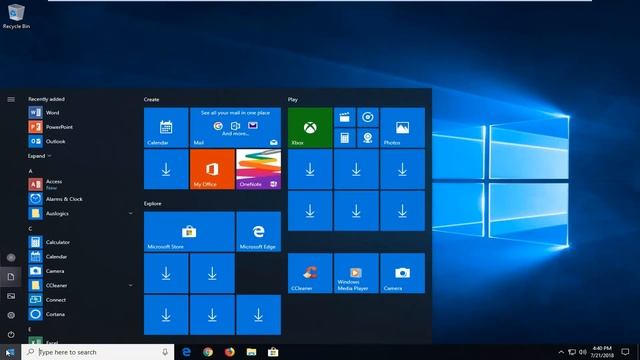Click the hamburger menu in Start
Image resolution: width=640 pixels, height=360 pixels.
11,99
